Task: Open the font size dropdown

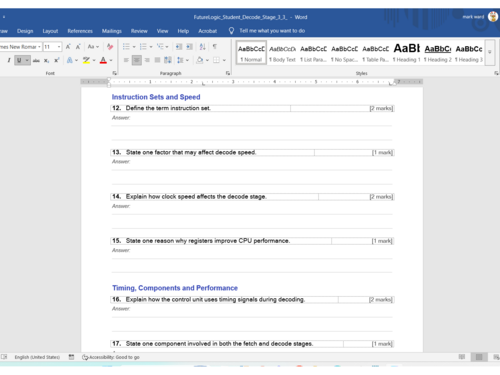Action: (x=59, y=47)
